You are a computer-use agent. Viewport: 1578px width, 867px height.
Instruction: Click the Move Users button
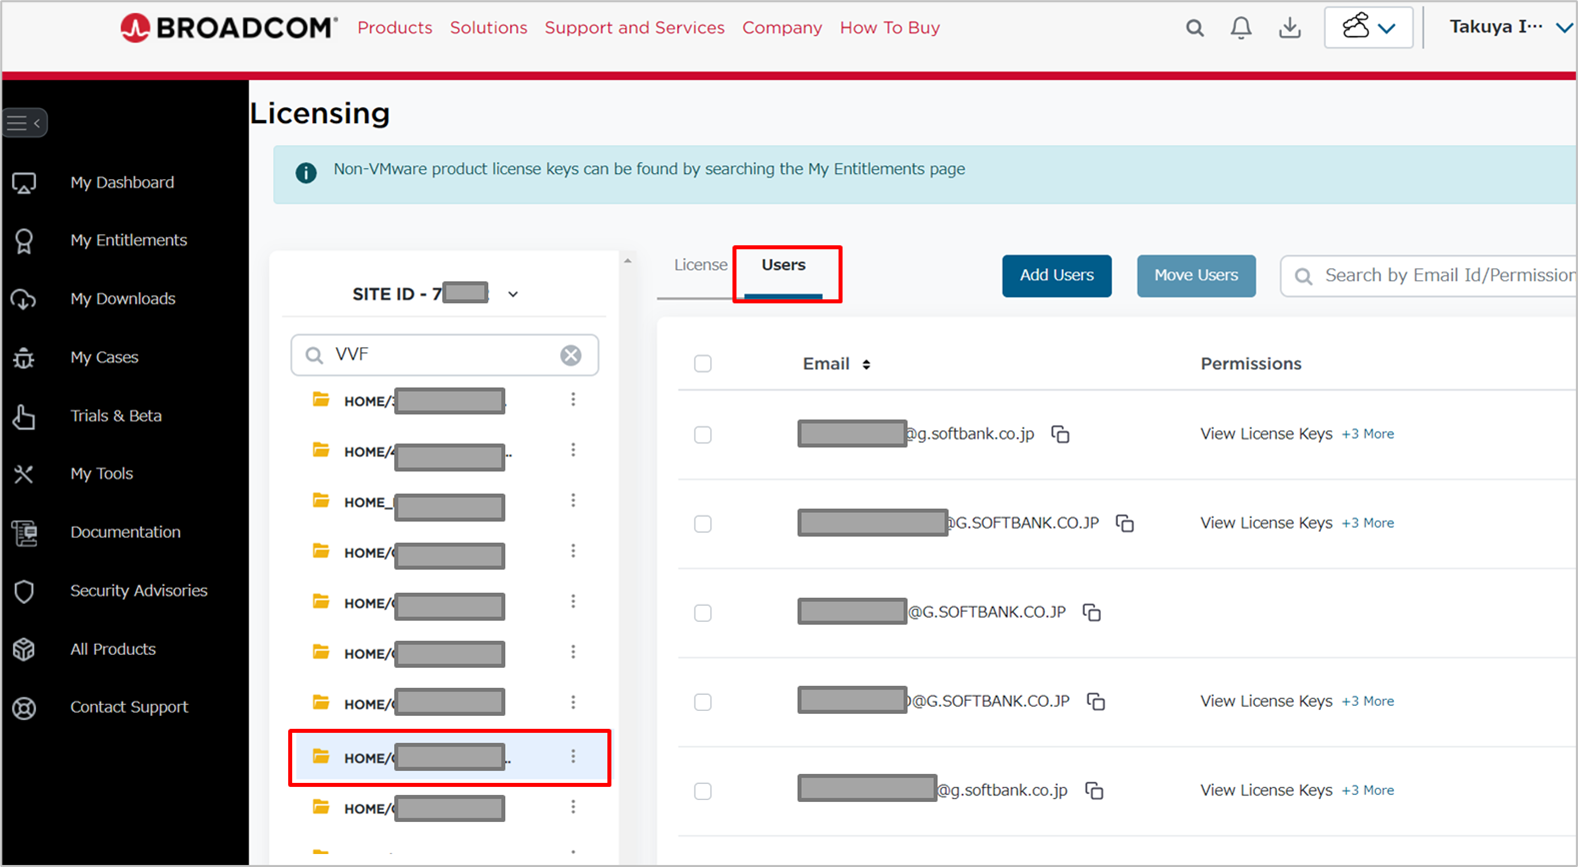(x=1196, y=276)
